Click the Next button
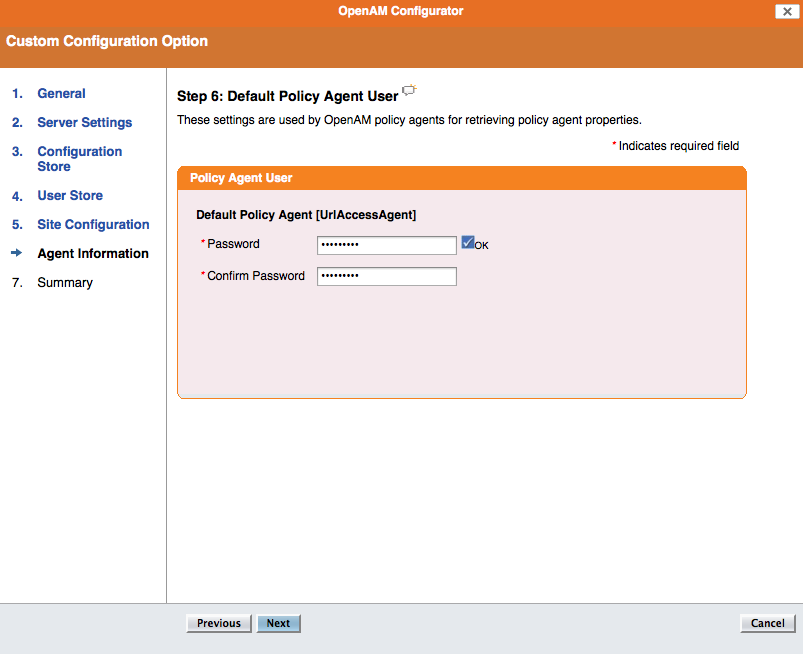The width and height of the screenshot is (803, 654). (x=278, y=623)
